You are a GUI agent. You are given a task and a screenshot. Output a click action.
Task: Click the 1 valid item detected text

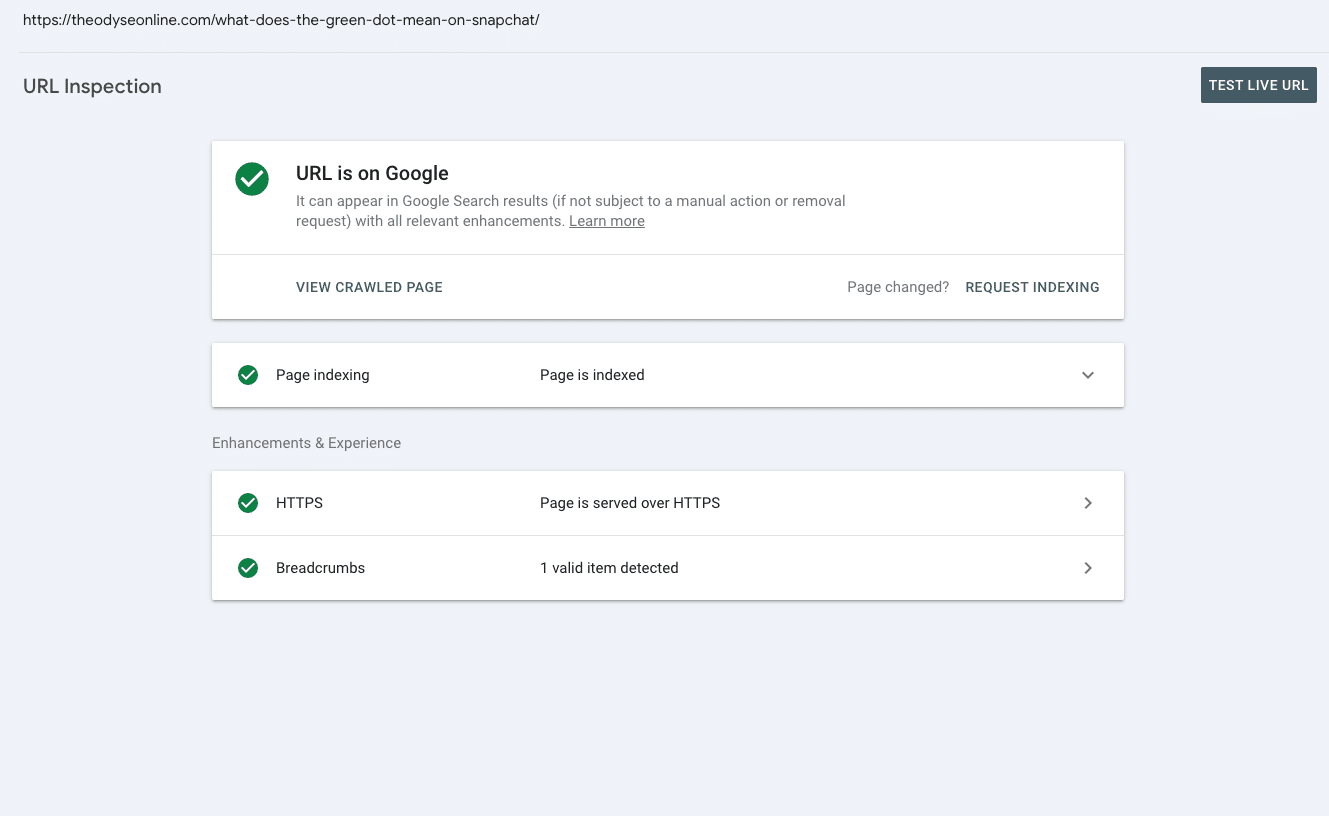pyautogui.click(x=609, y=568)
